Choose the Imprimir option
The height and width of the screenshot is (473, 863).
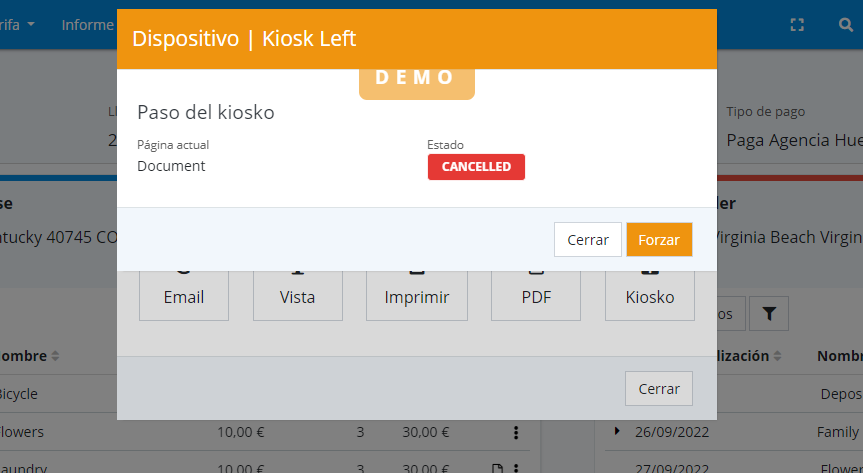tap(417, 297)
